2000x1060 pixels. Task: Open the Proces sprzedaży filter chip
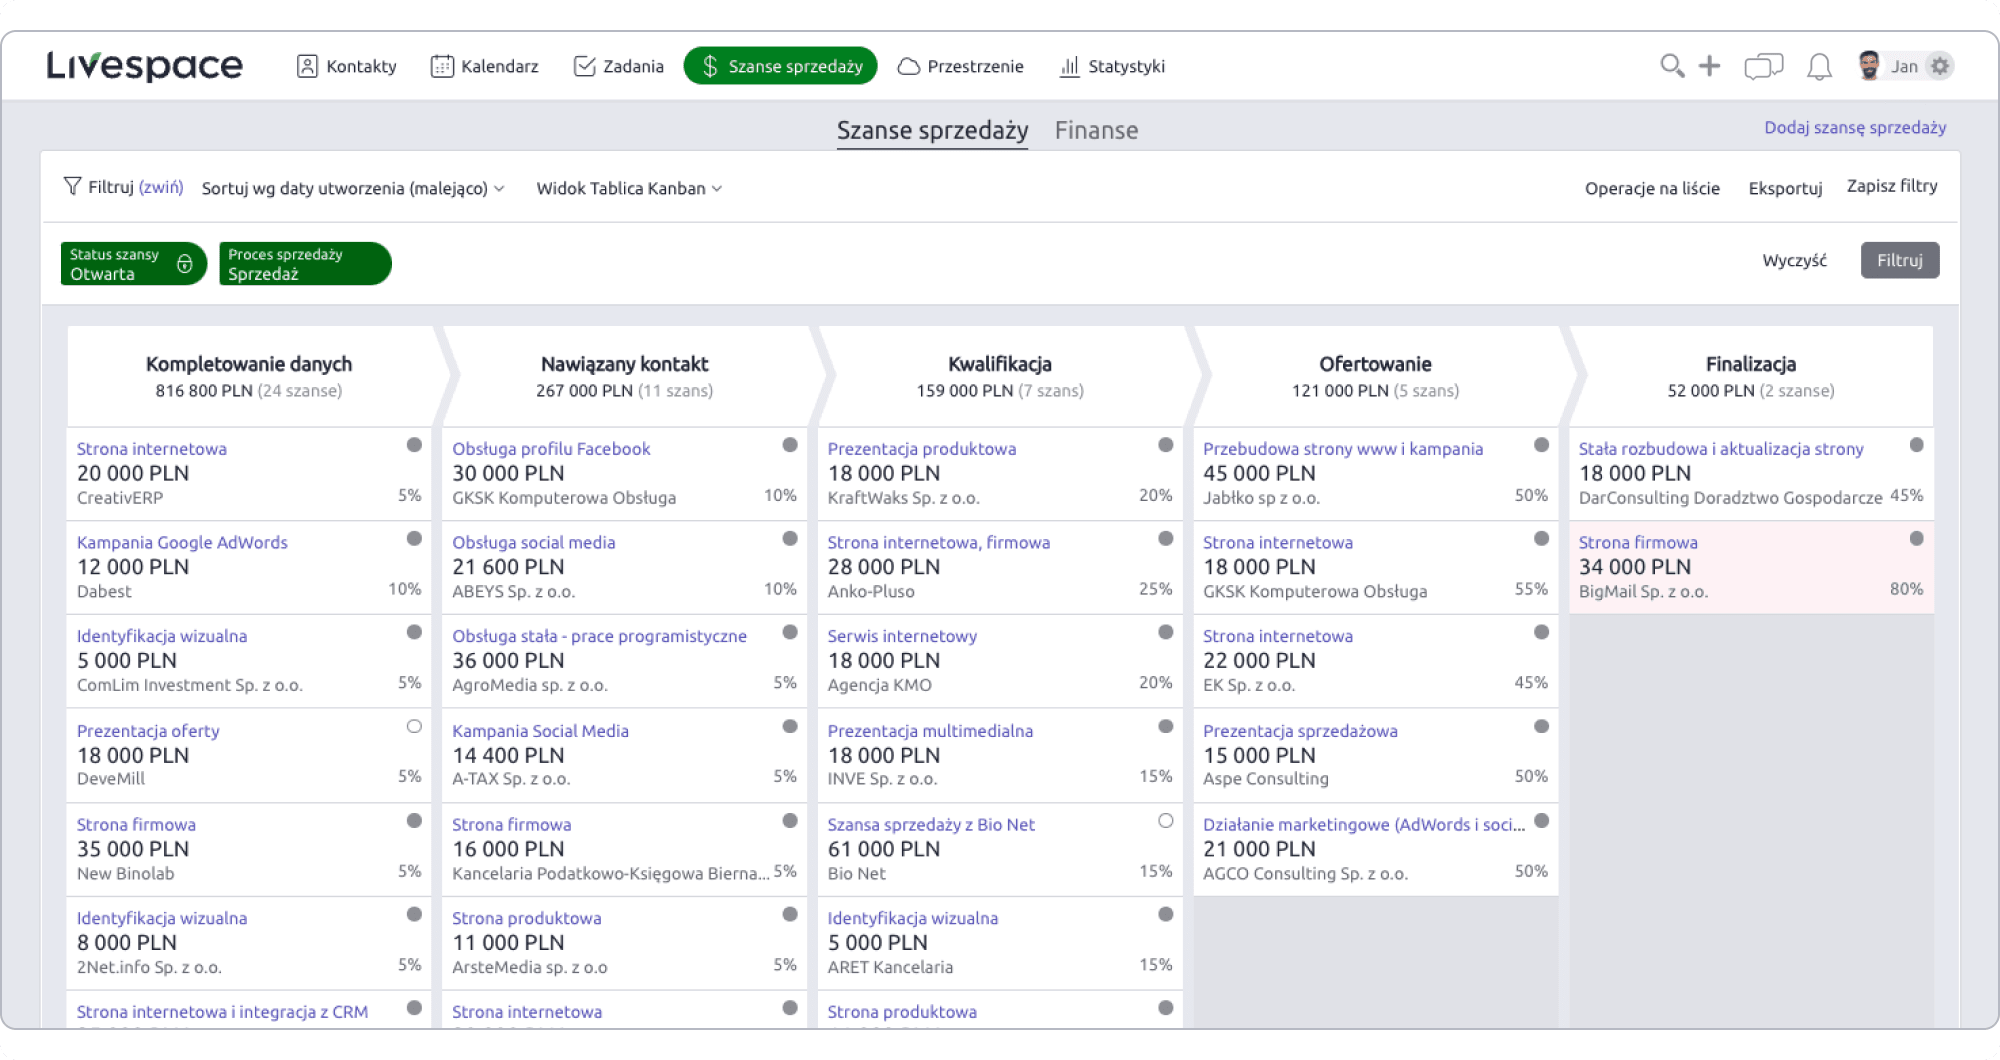coord(305,264)
